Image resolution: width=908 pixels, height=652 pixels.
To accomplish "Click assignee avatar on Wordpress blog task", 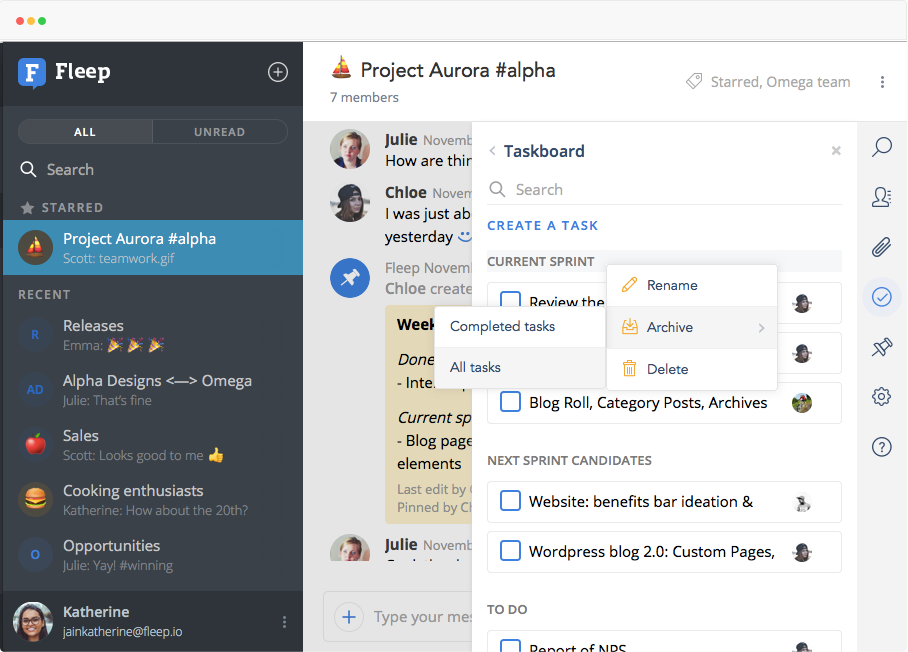I will pyautogui.click(x=802, y=552).
